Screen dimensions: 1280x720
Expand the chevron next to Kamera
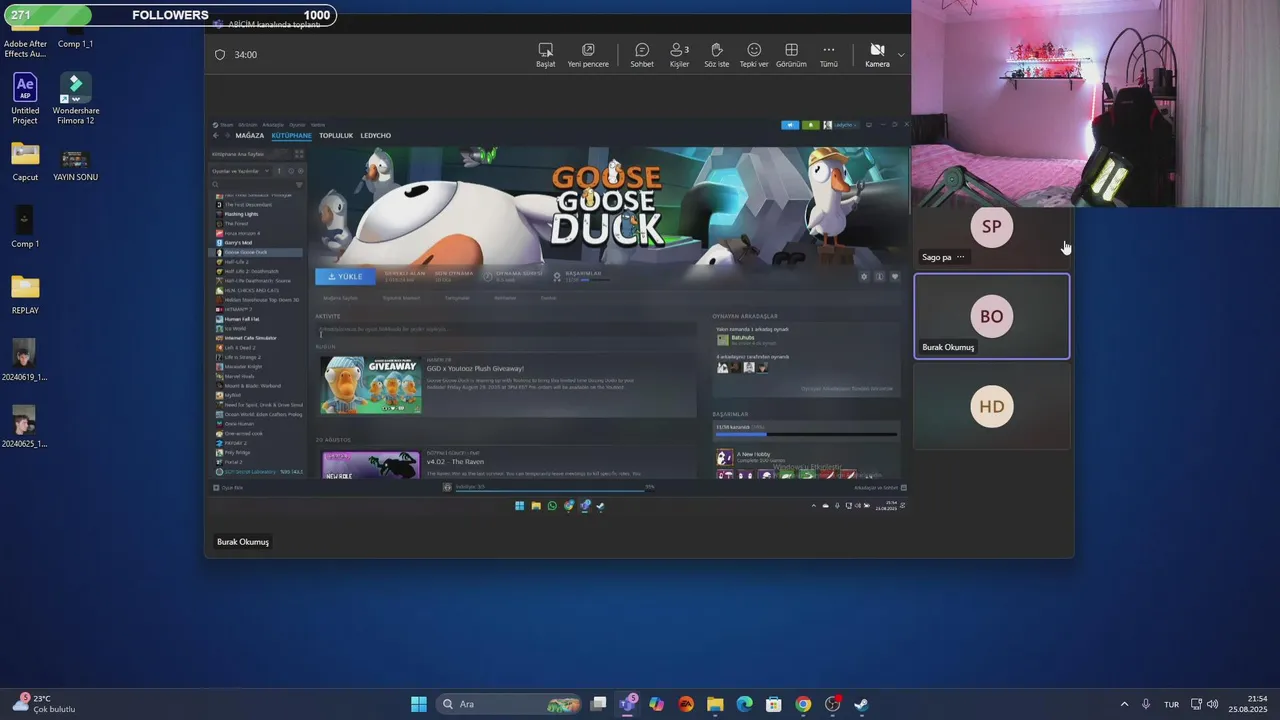tap(901, 55)
